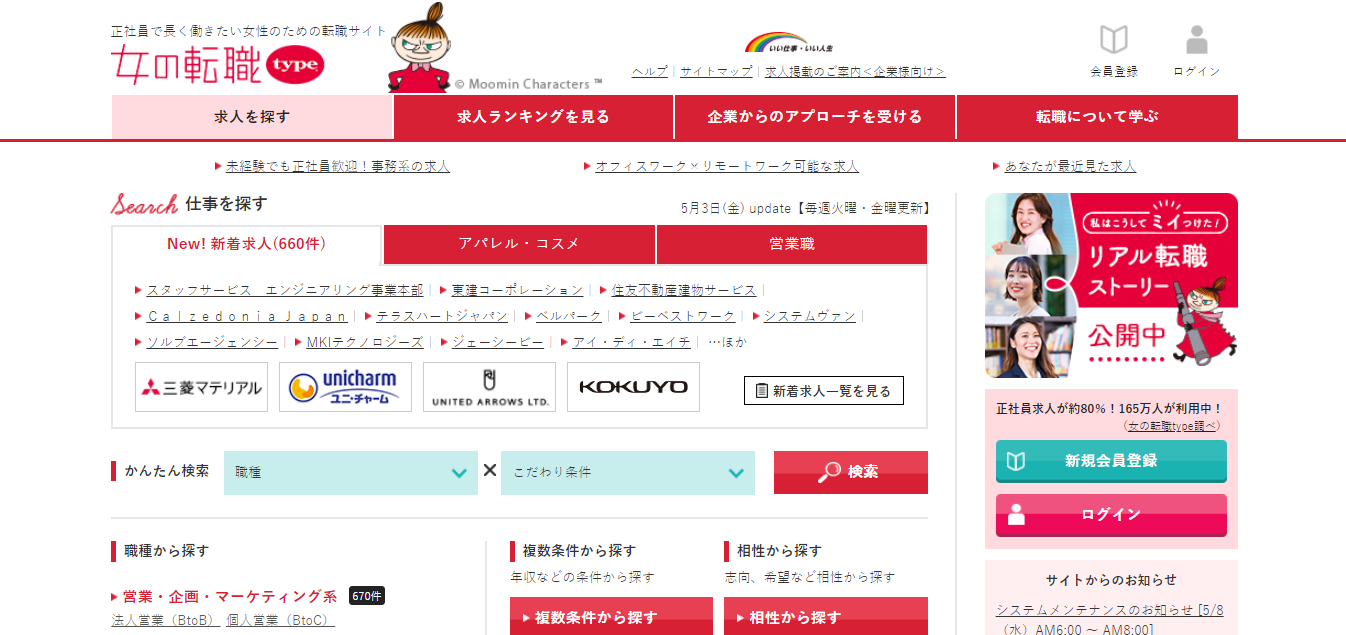Image resolution: width=1346 pixels, height=635 pixels.
Task: Open the 法人営業（BtoB） link
Action: click(165, 620)
